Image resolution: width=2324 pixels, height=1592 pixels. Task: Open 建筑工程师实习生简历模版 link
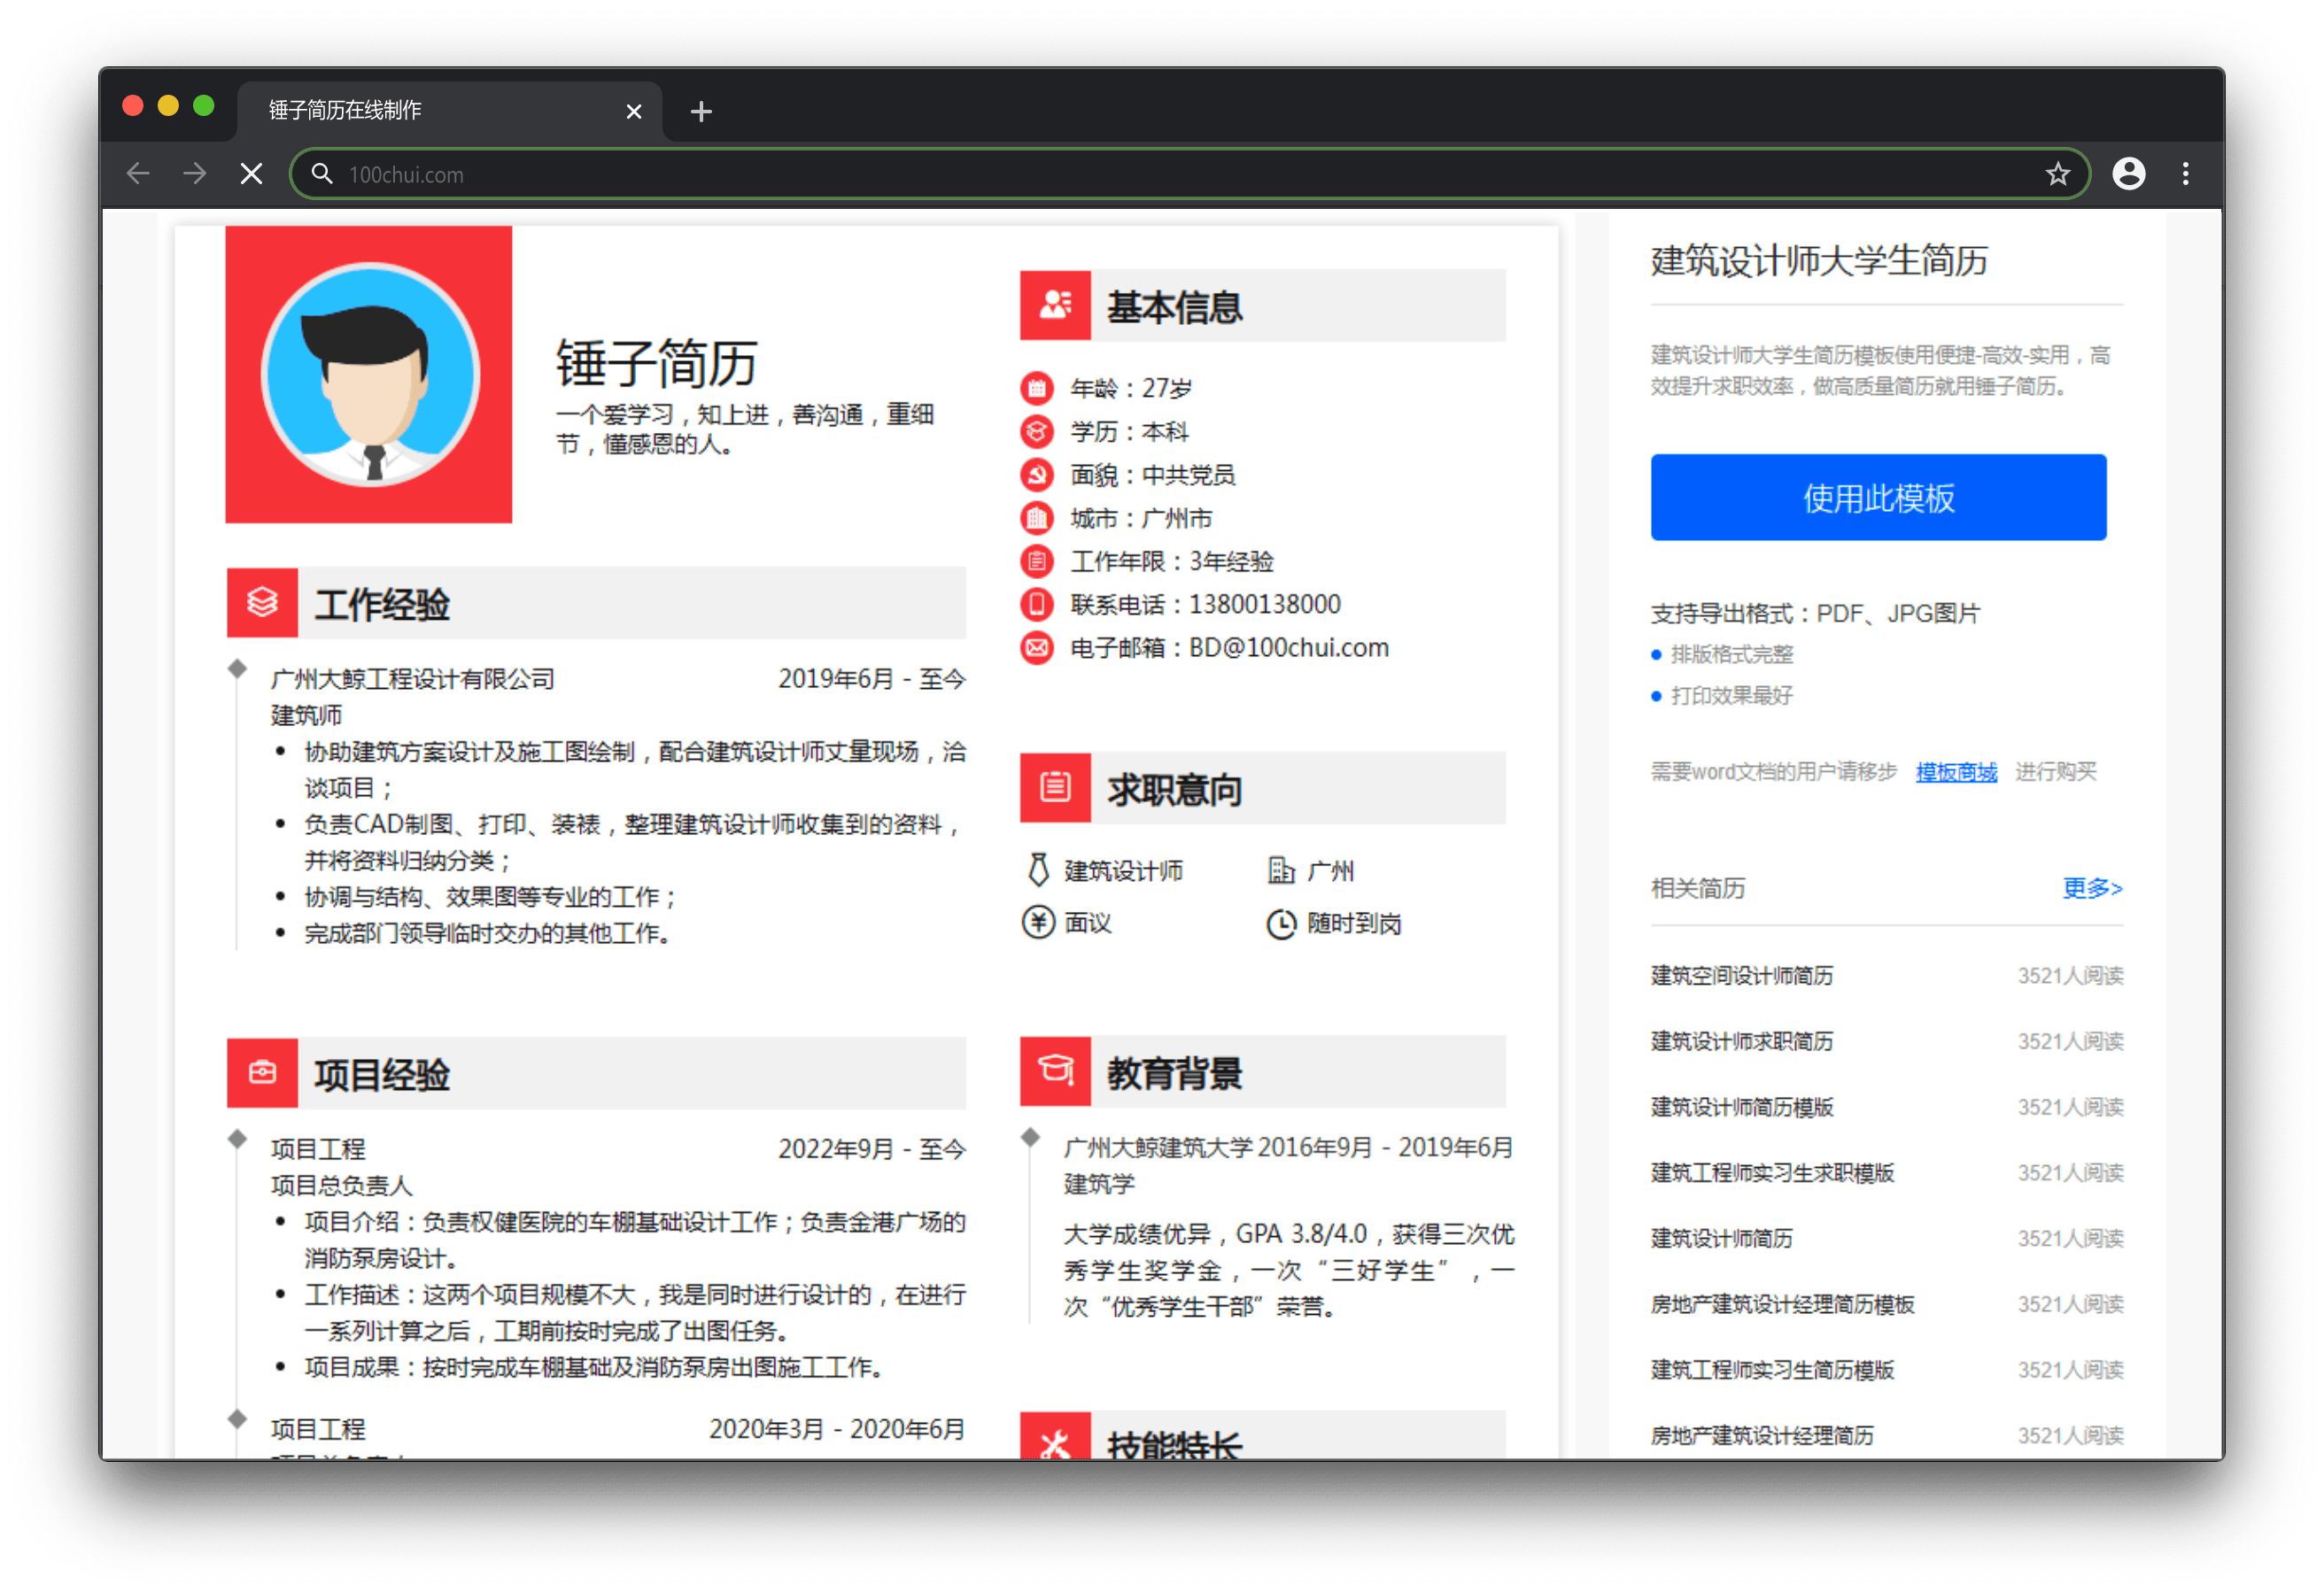tap(1772, 1369)
